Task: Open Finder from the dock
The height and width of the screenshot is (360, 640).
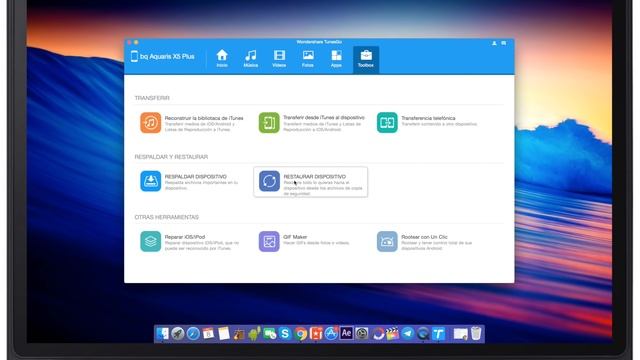Action: point(162,334)
